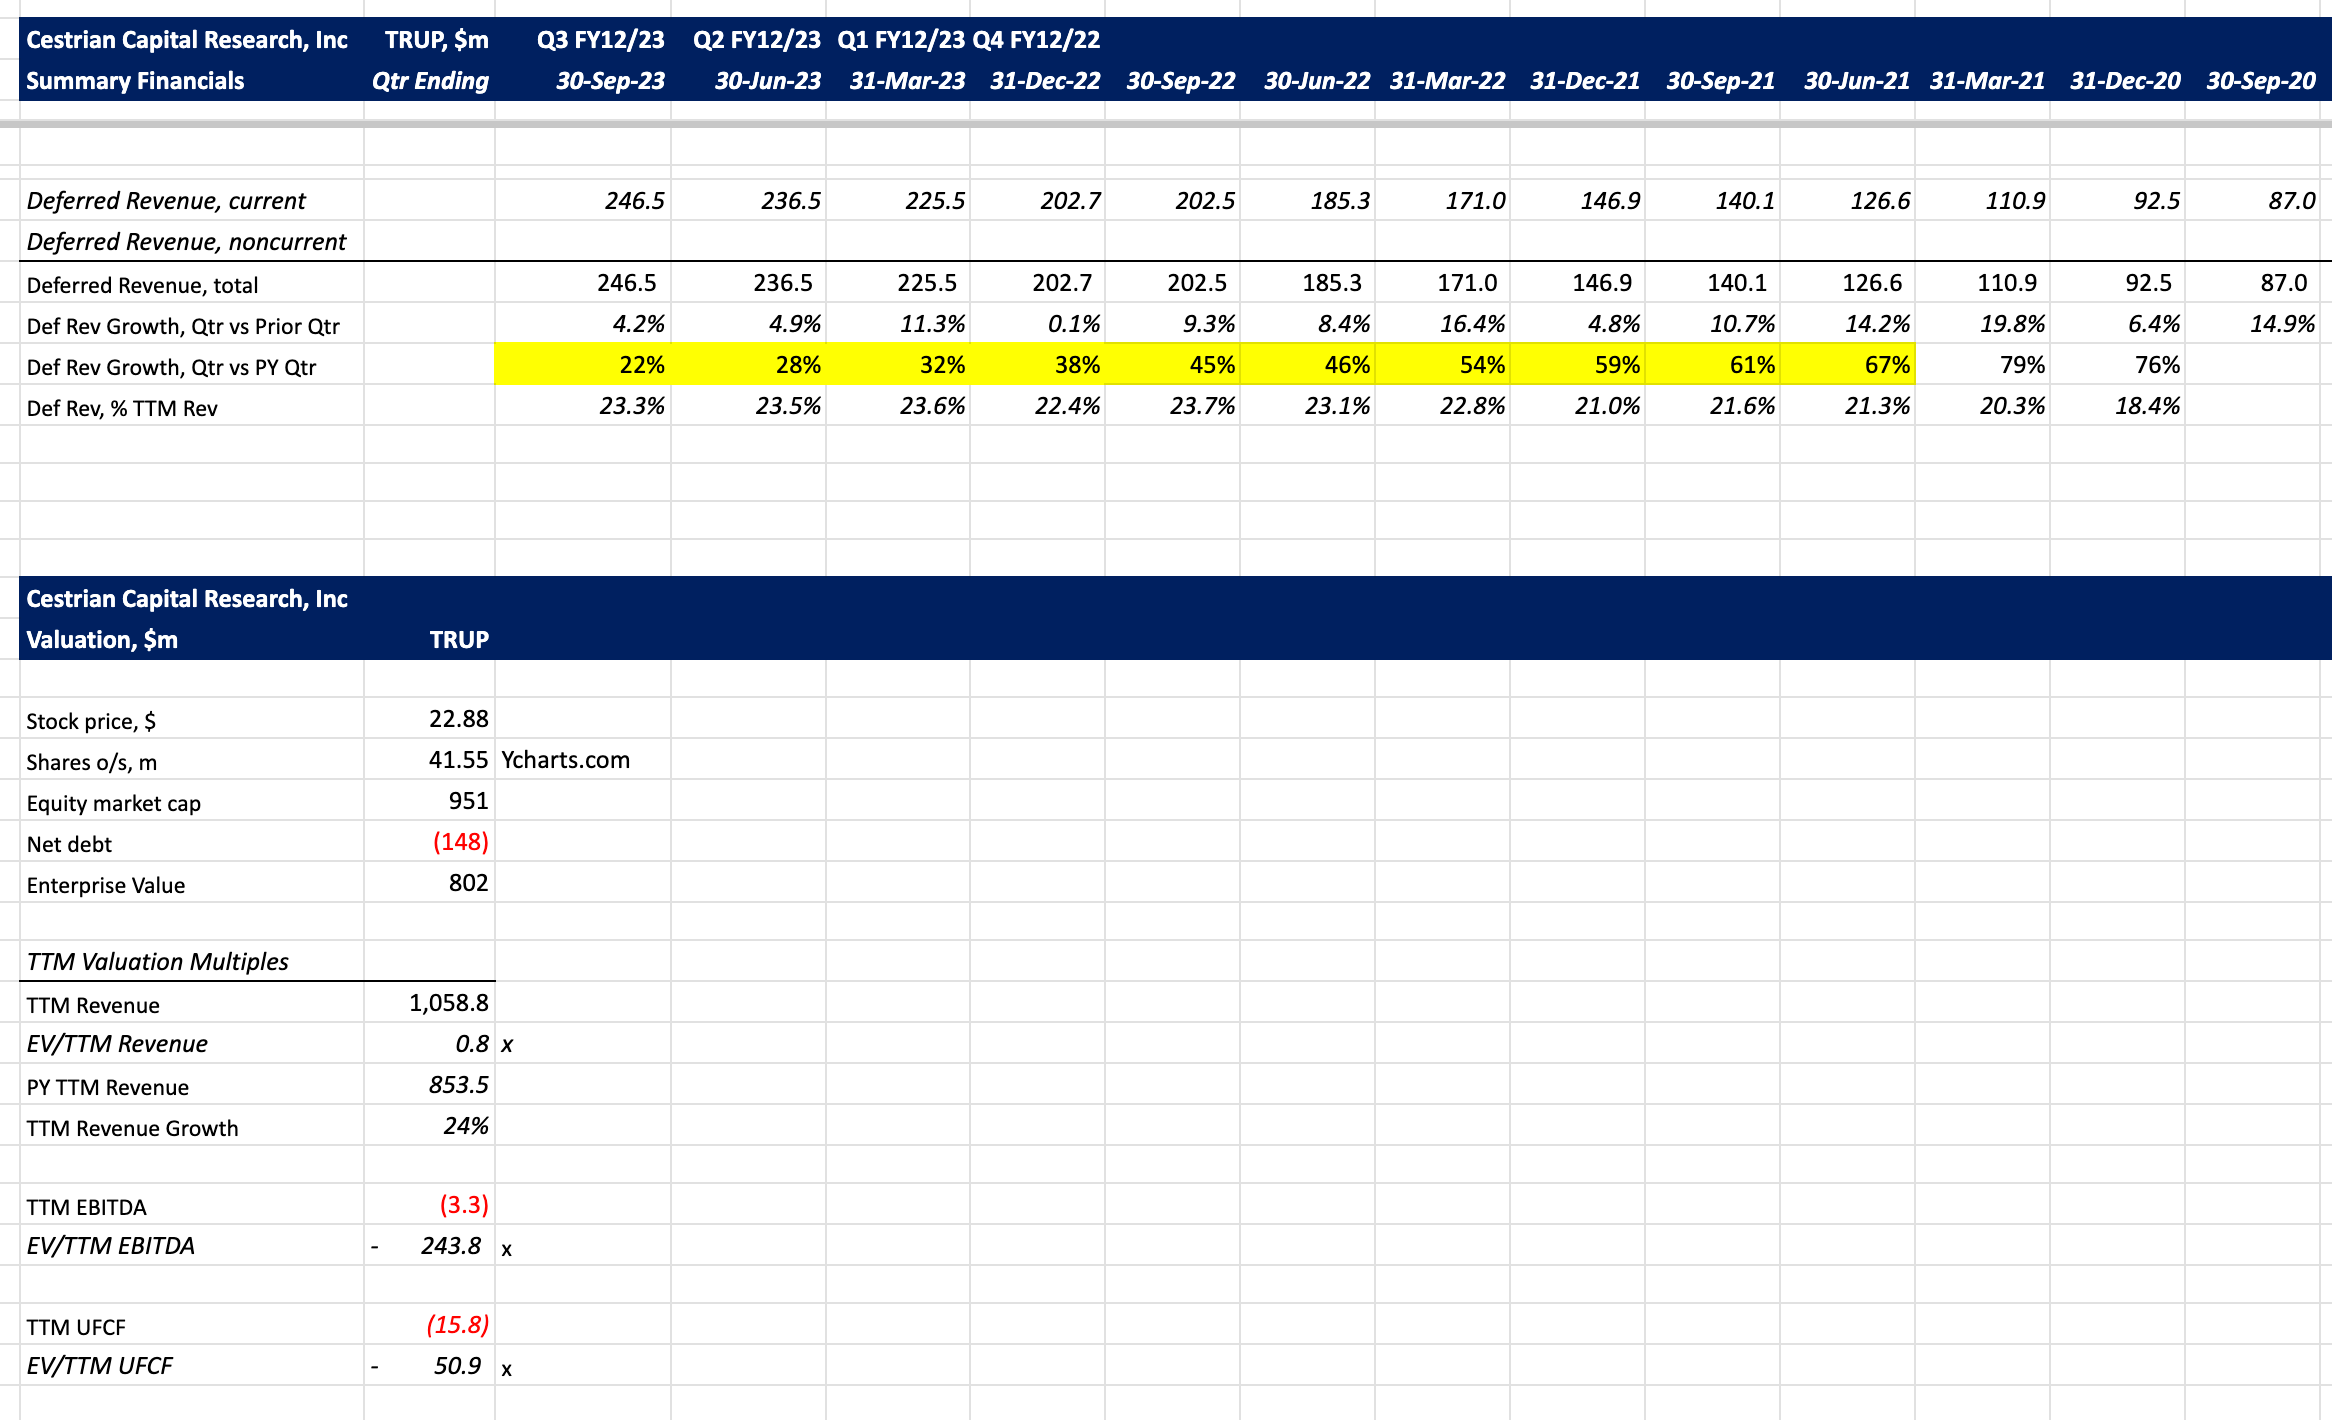
Task: Select the Equity market cap value 951
Action: [467, 801]
